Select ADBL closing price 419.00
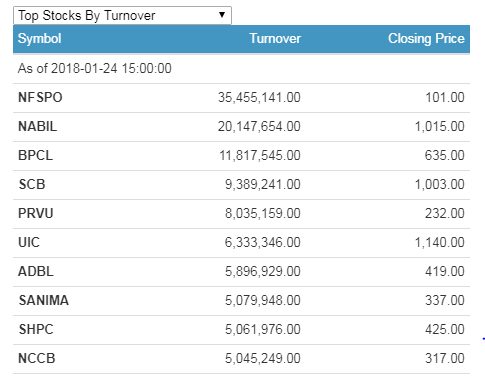 pyautogui.click(x=445, y=271)
